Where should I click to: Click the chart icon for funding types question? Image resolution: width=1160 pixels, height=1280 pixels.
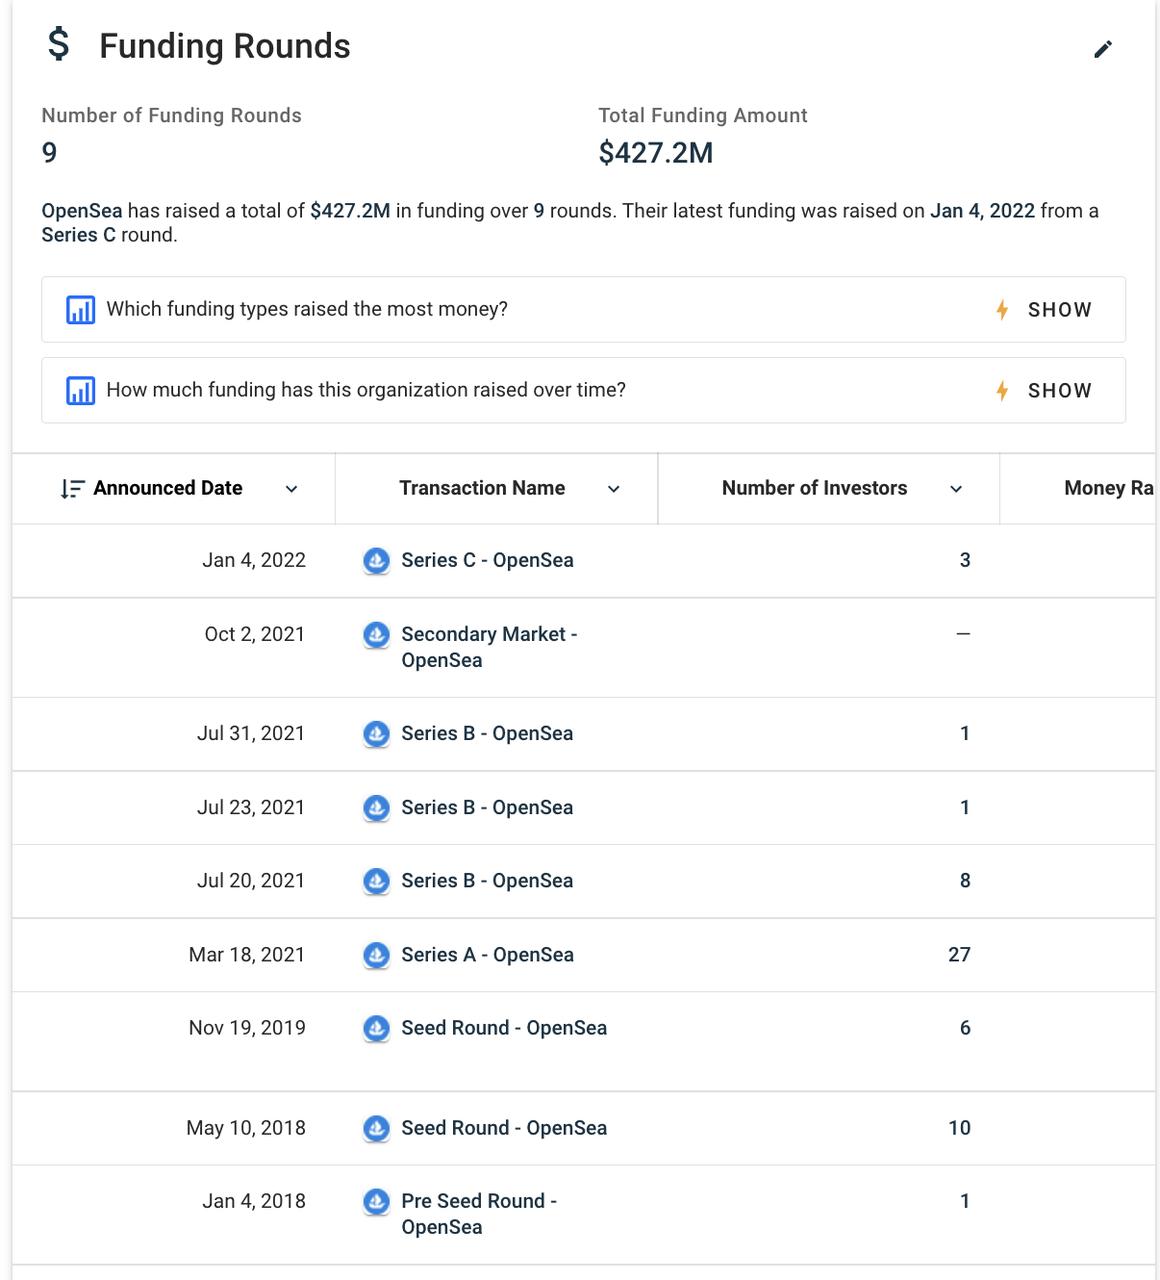[80, 310]
